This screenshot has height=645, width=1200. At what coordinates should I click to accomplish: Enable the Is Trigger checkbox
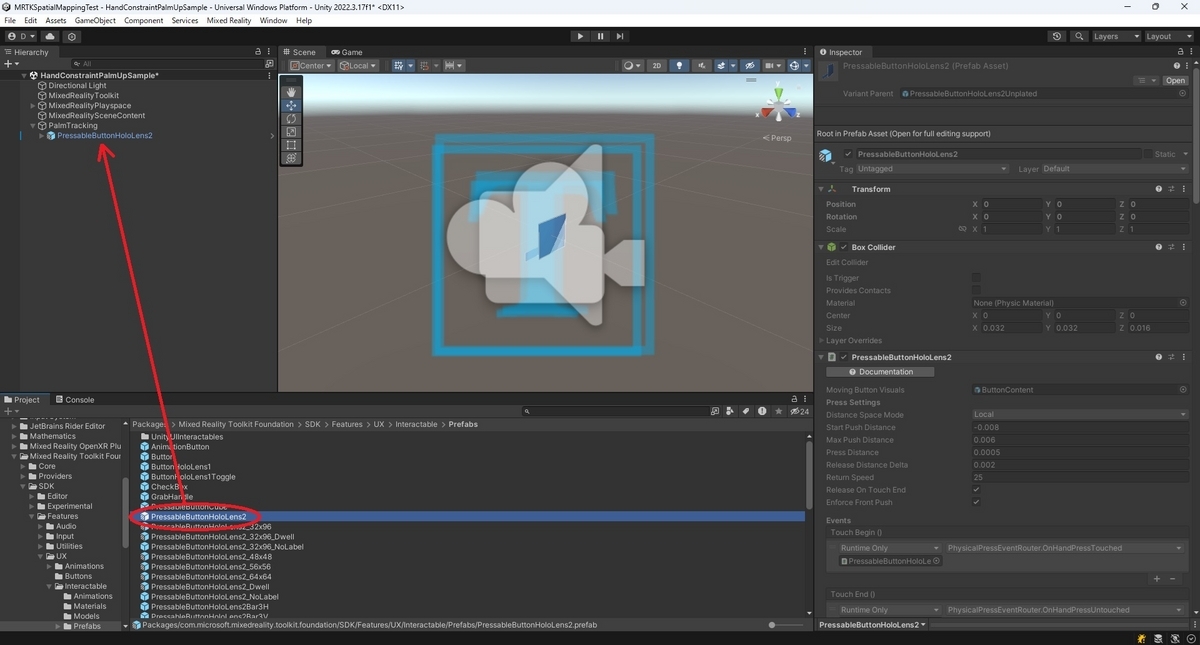click(976, 278)
